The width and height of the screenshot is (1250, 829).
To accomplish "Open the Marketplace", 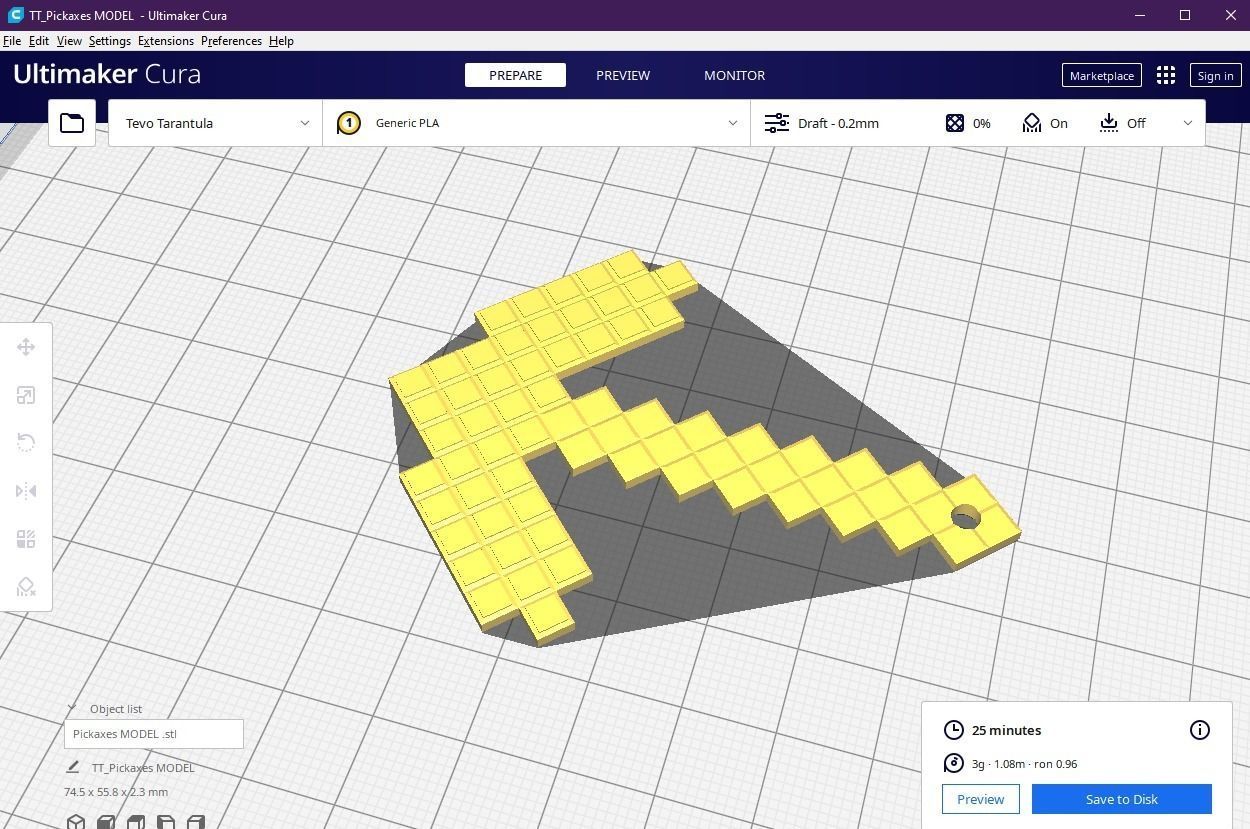I will point(1102,75).
